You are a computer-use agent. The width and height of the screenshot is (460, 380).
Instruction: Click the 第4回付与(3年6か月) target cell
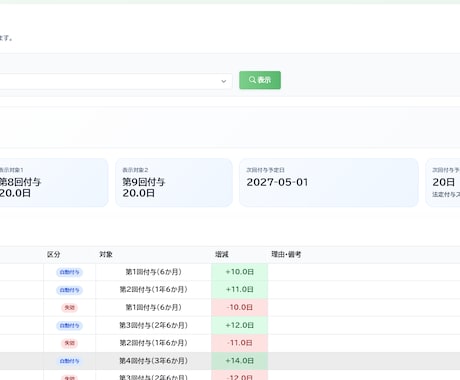click(153, 361)
